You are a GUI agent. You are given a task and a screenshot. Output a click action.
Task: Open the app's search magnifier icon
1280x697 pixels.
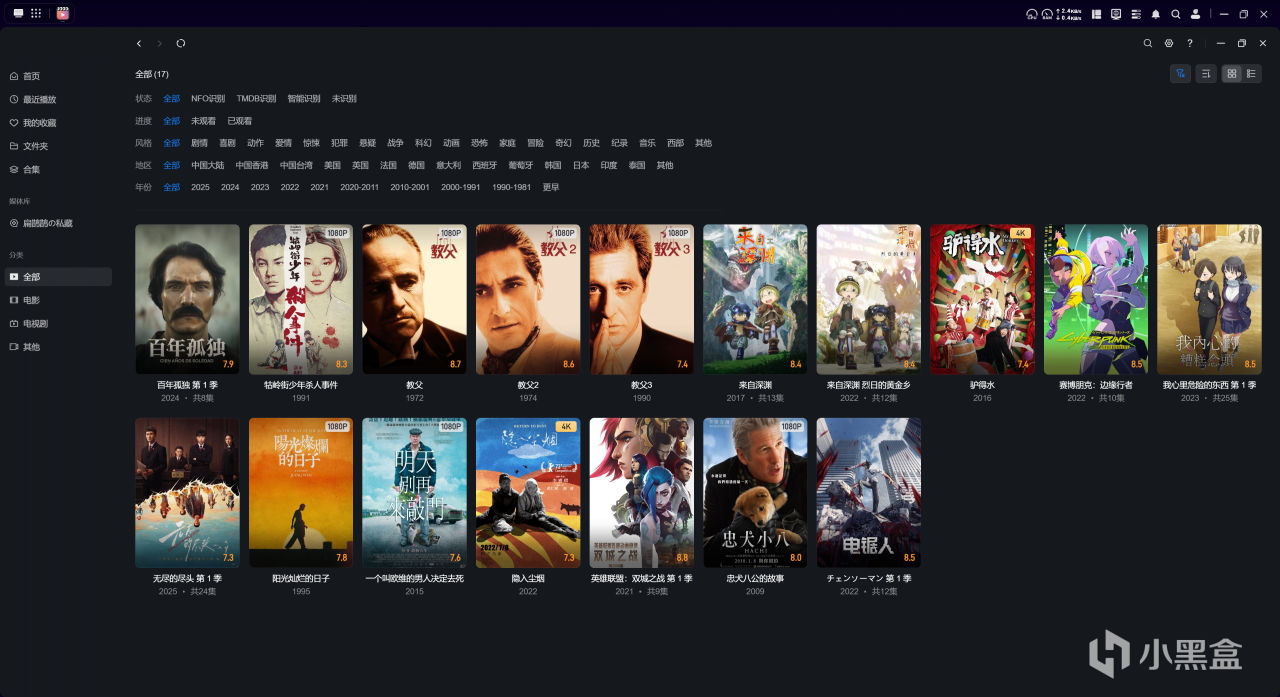coord(1148,43)
